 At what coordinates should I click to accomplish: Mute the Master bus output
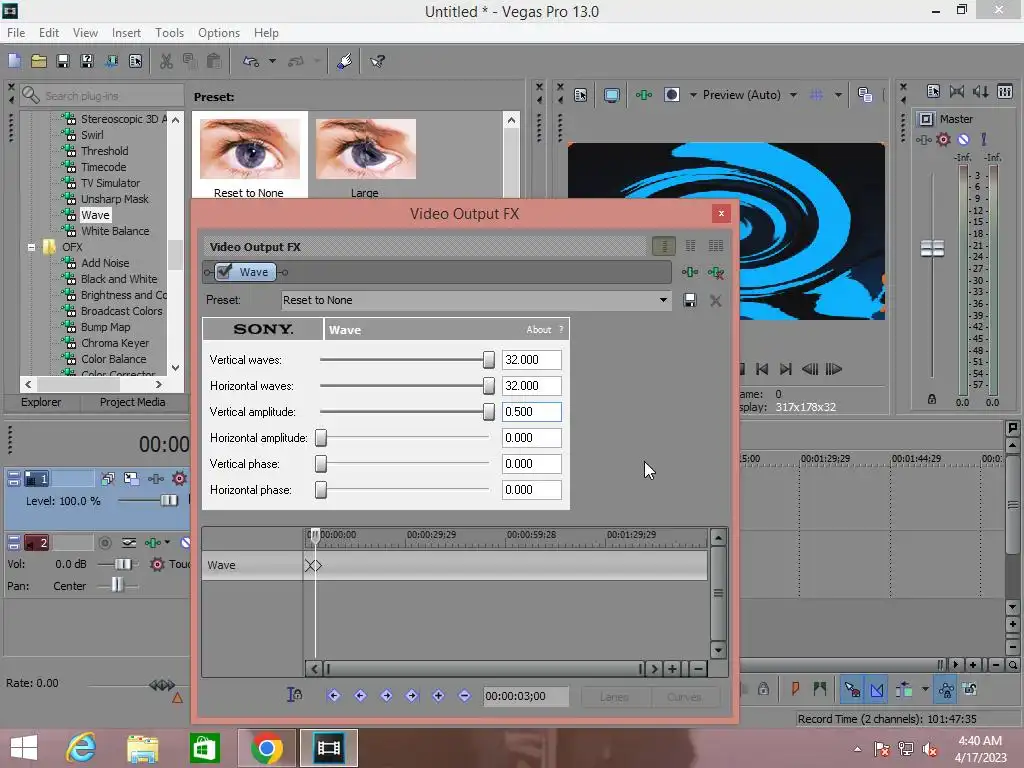(963, 140)
